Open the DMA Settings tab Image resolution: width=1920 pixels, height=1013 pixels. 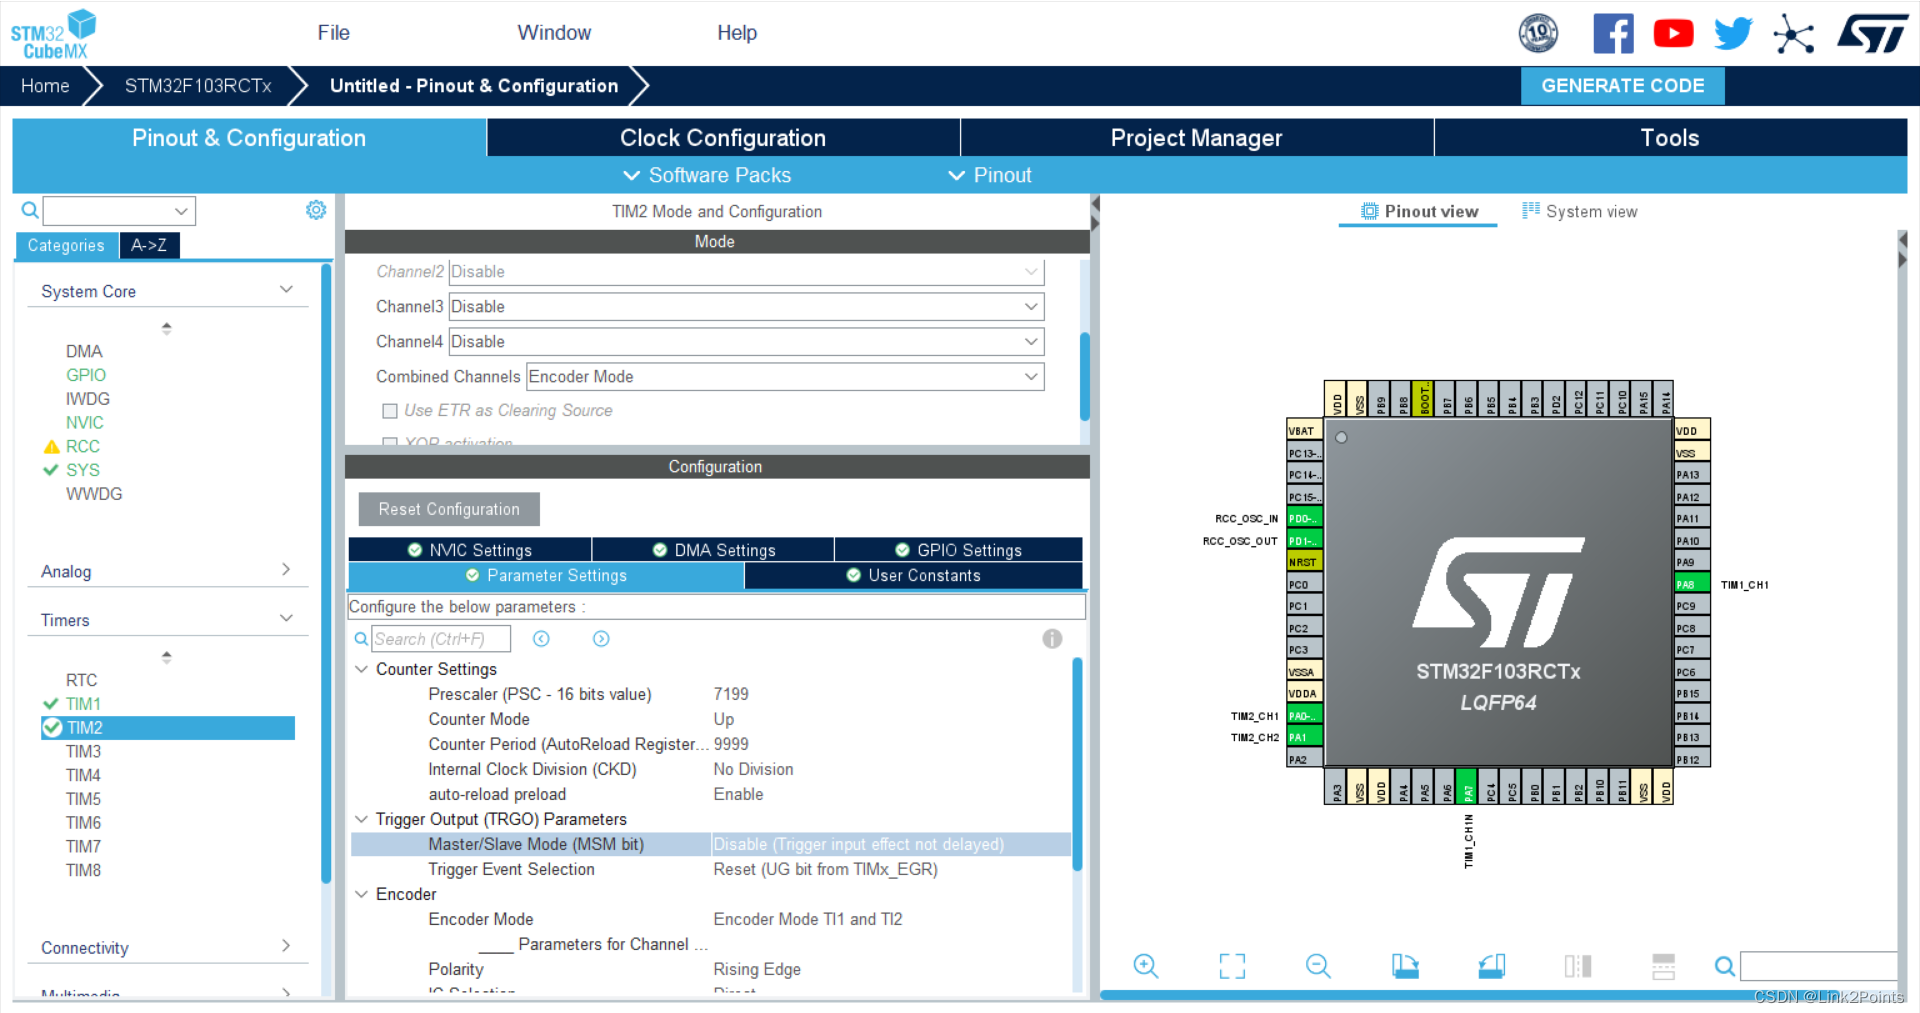[x=714, y=550]
